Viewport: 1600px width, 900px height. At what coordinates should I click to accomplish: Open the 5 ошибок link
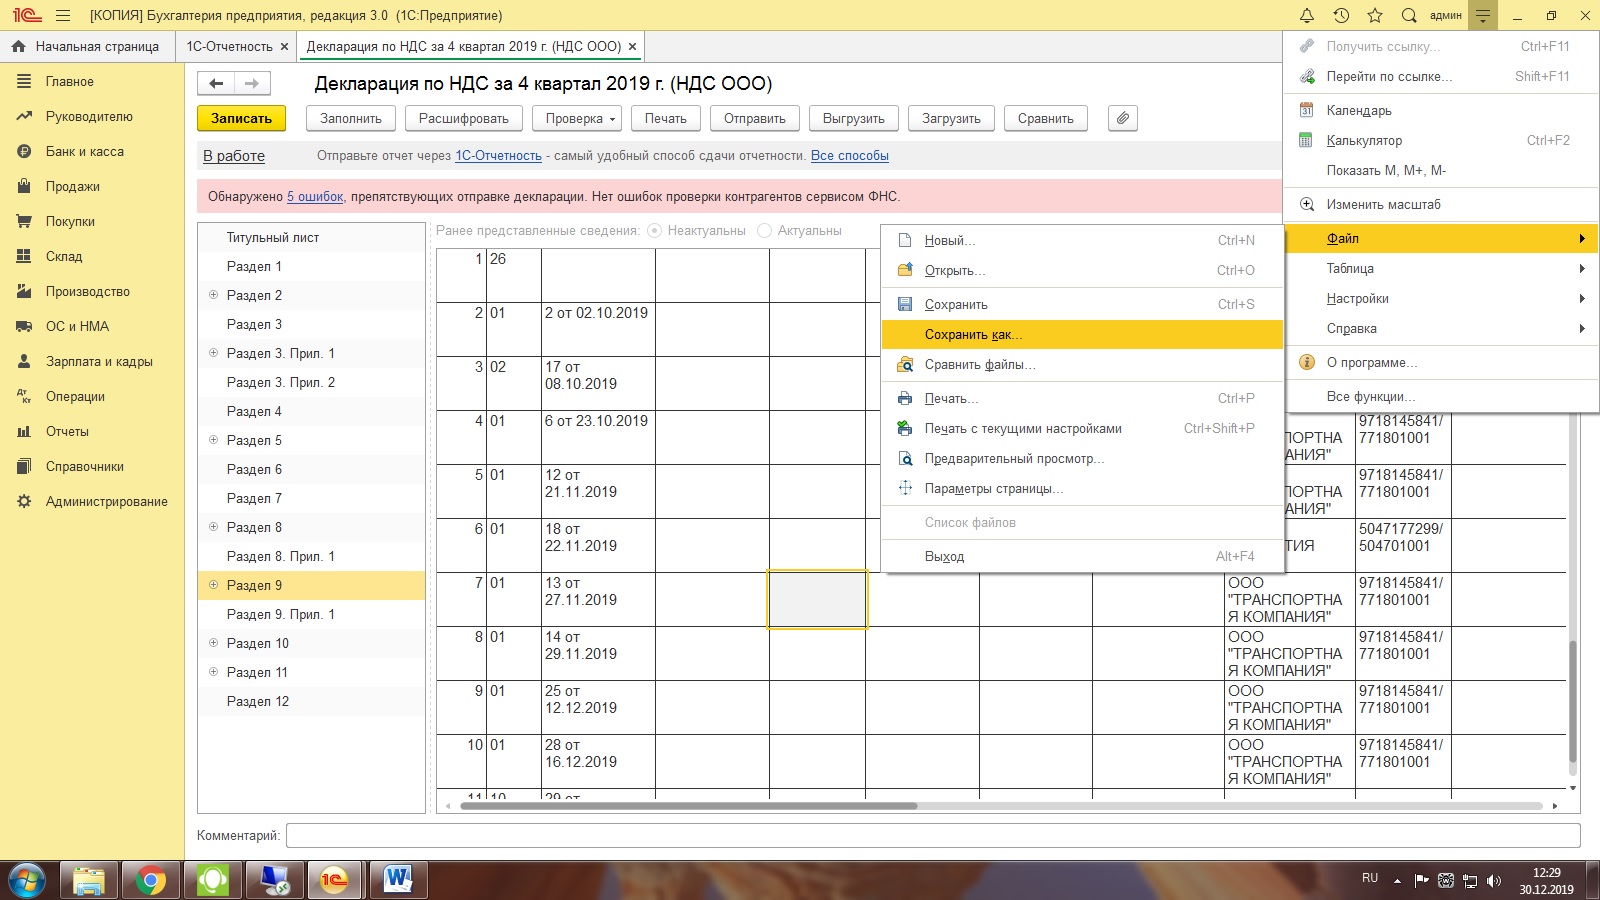coord(315,197)
